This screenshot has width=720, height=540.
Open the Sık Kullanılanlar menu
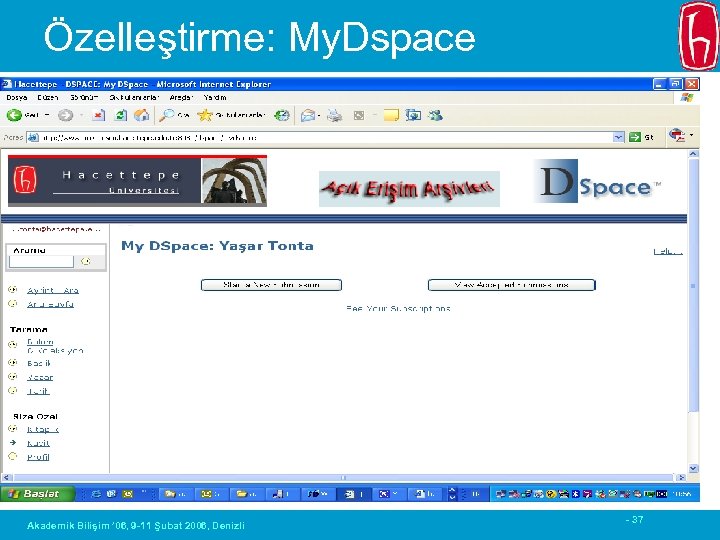coord(134,97)
